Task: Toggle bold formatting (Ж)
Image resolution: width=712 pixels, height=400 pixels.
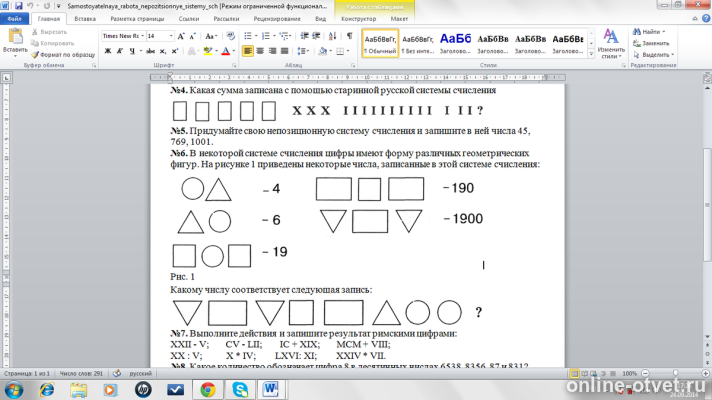Action: click(x=108, y=51)
